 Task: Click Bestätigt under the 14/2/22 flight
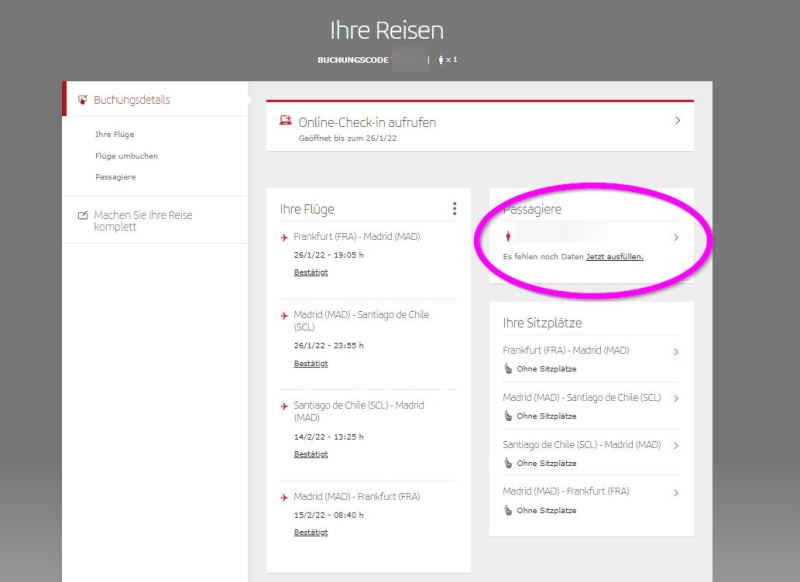pyautogui.click(x=310, y=454)
